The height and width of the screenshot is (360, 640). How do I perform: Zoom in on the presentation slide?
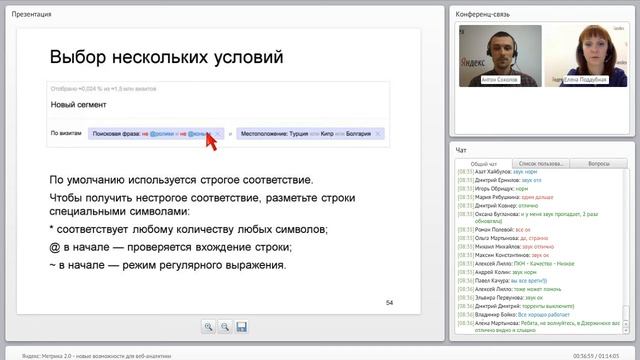pos(209,327)
